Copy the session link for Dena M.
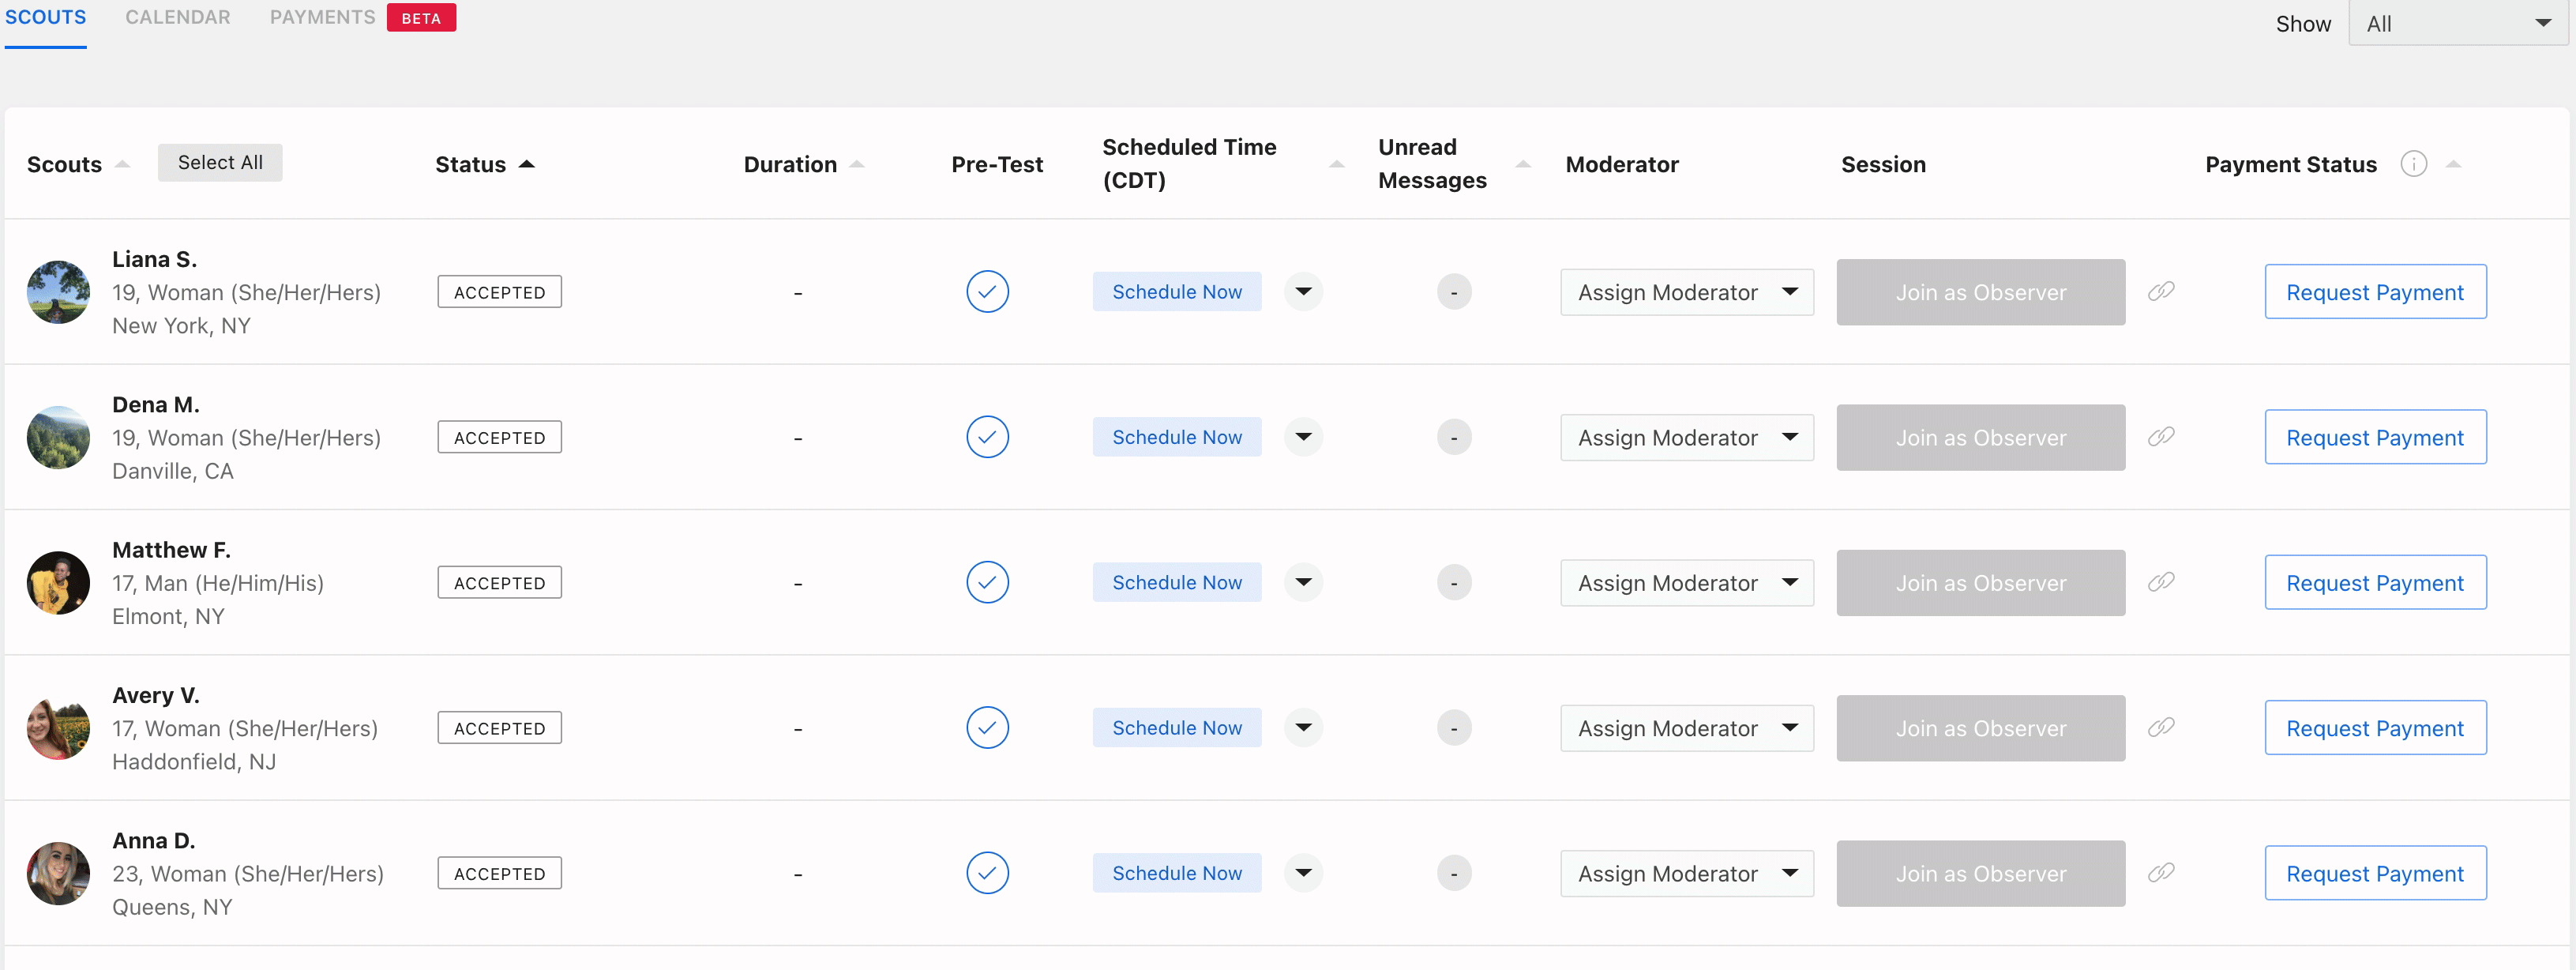Screen dimensions: 2576x970 point(2161,437)
